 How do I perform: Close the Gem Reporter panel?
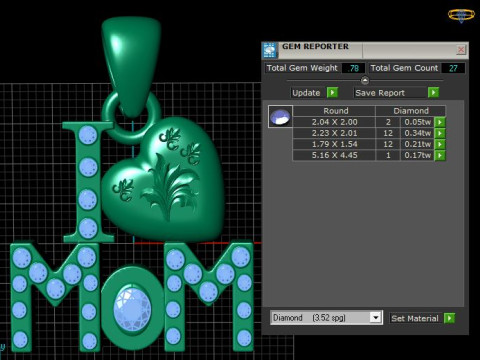(461, 50)
